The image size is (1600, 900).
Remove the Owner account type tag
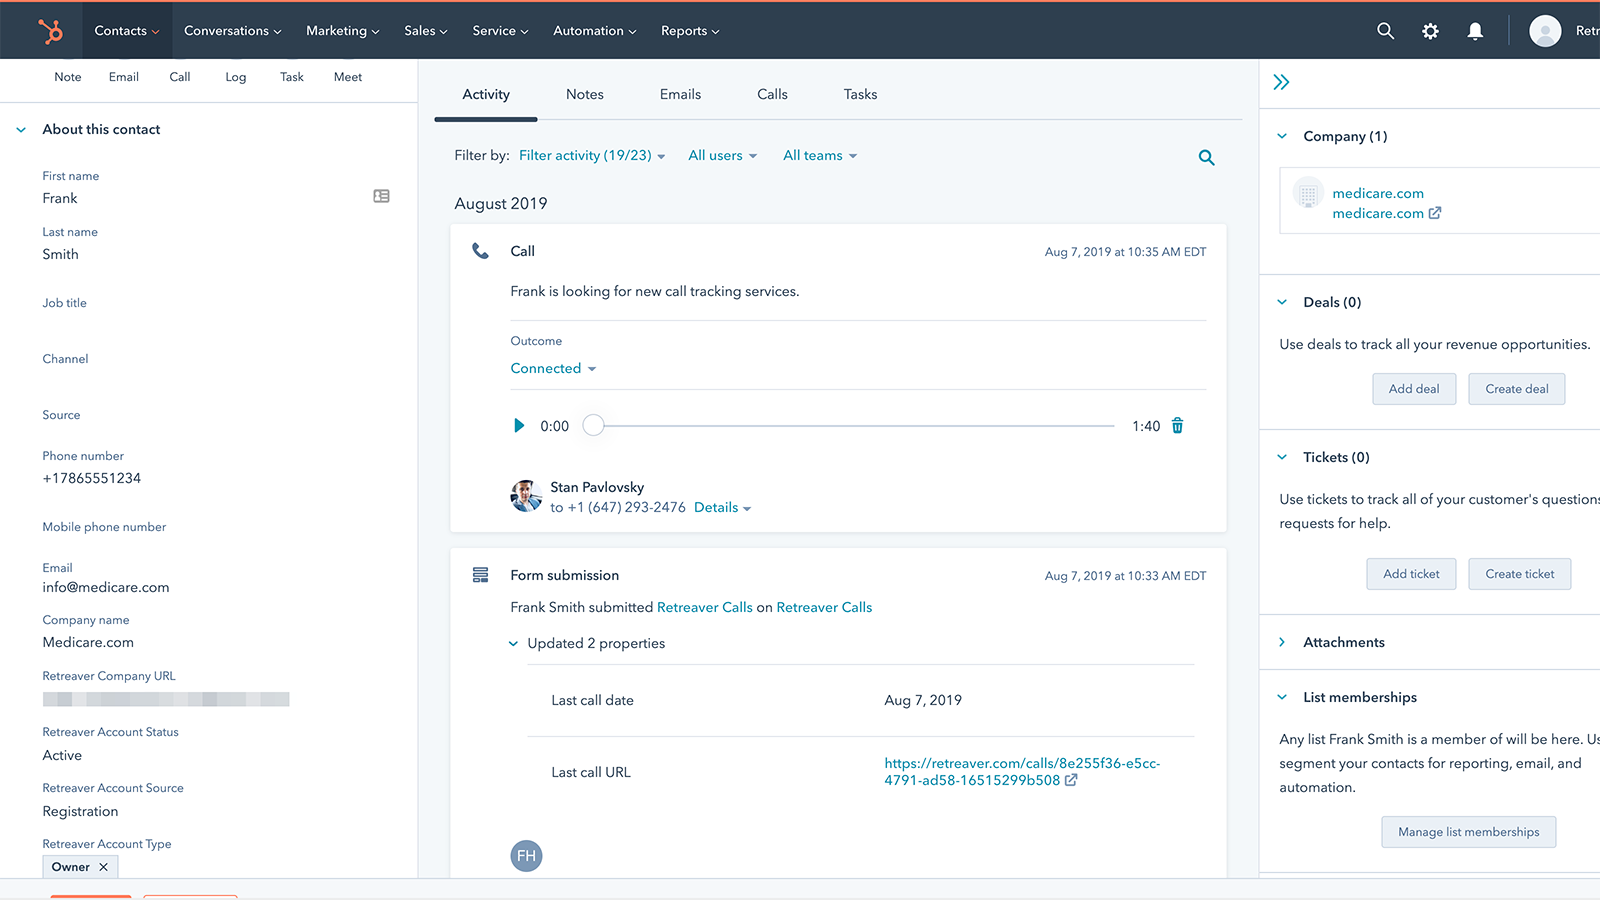click(x=103, y=866)
